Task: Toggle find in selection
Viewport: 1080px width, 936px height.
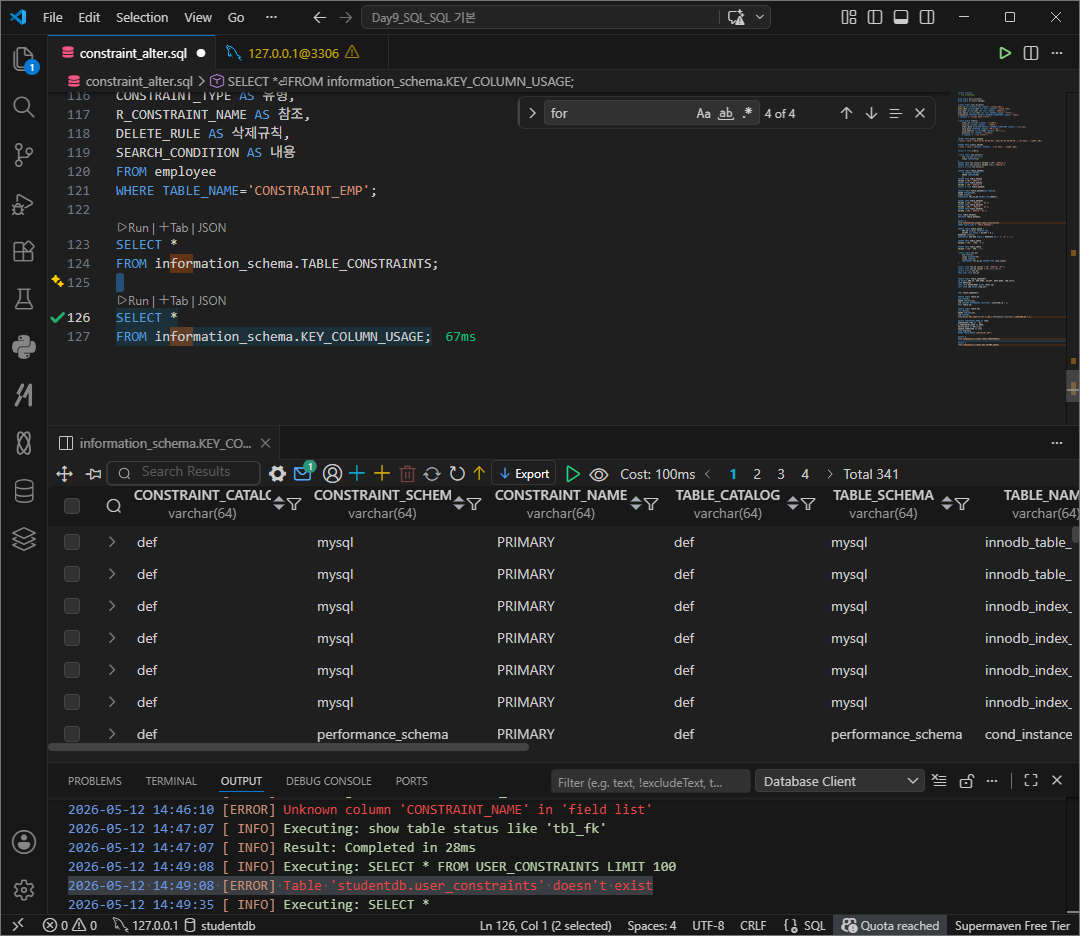Action: tap(895, 113)
